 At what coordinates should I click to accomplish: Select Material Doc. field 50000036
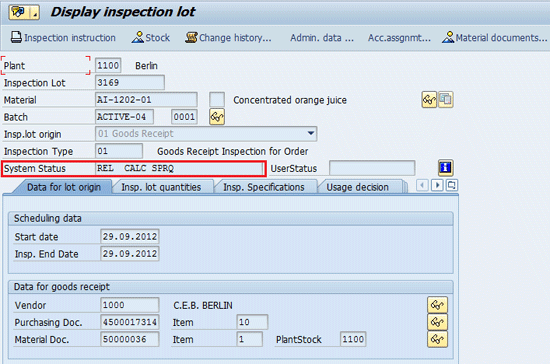click(x=130, y=339)
